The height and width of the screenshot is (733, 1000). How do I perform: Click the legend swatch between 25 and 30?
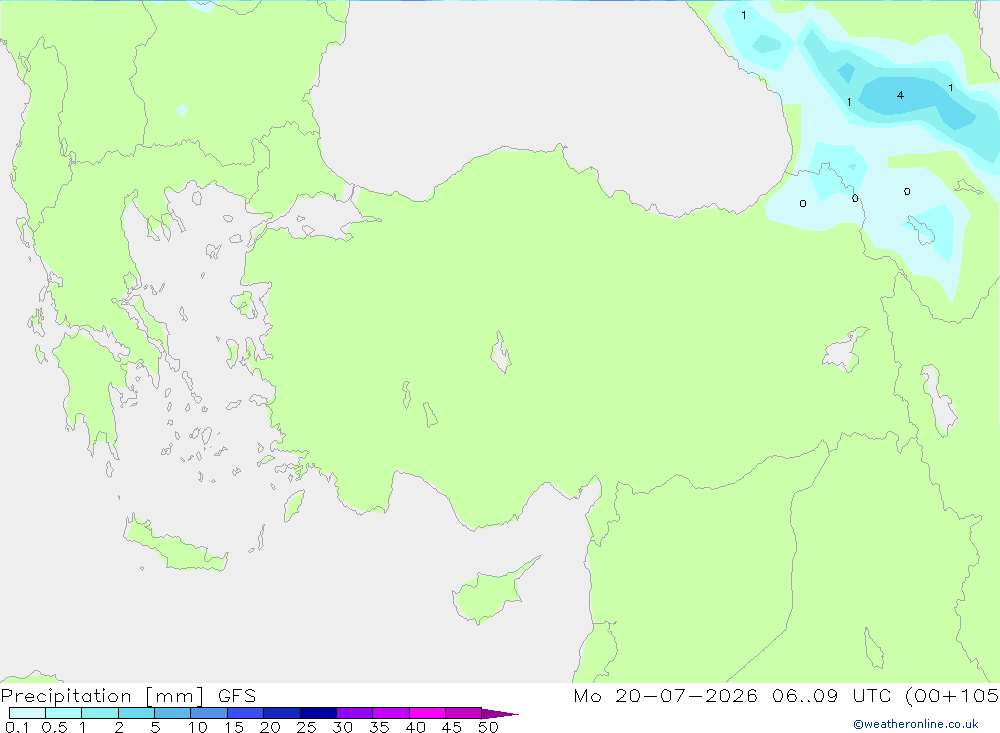tap(318, 713)
